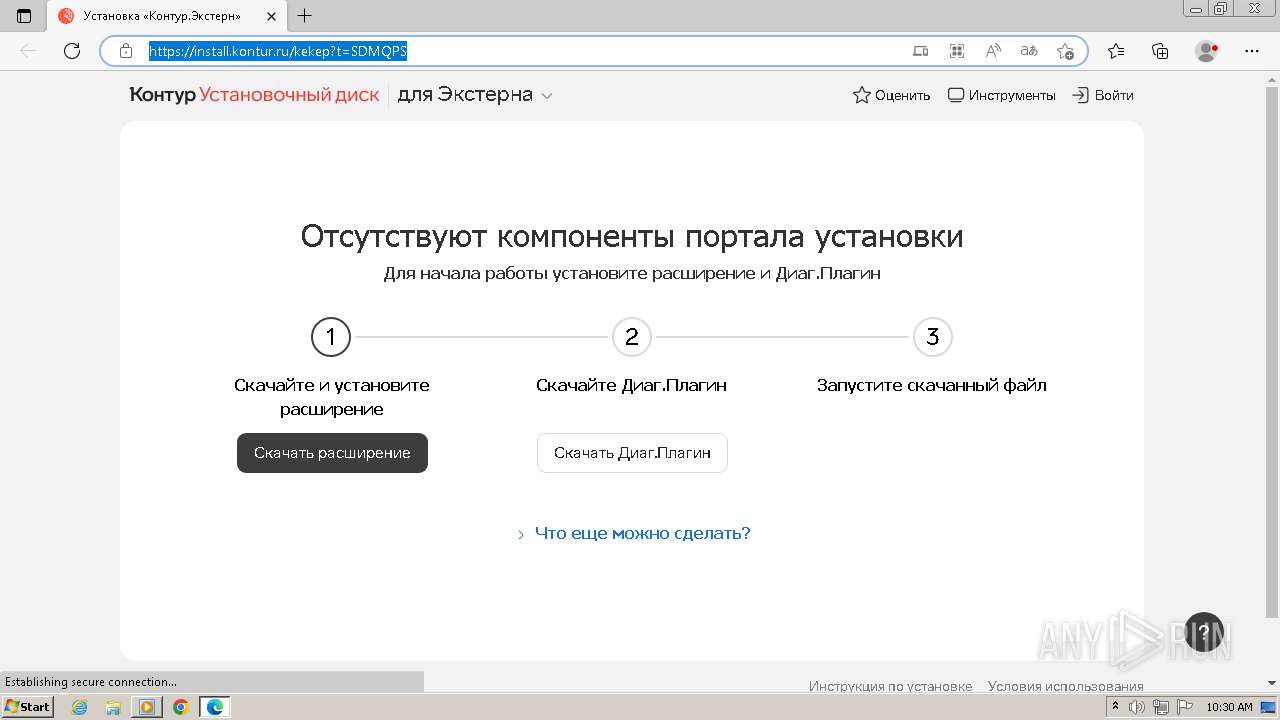Select step 3 circle
Image resolution: width=1280 pixels, height=720 pixels.
tap(933, 337)
